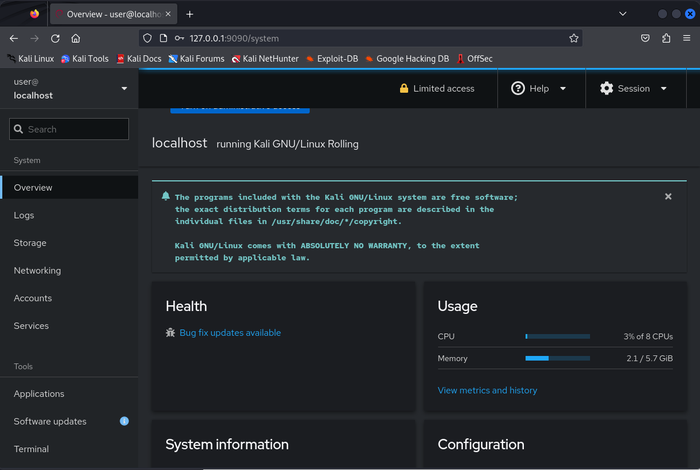The height and width of the screenshot is (470, 700).
Task: Click the Limited access lock button
Action: point(437,88)
